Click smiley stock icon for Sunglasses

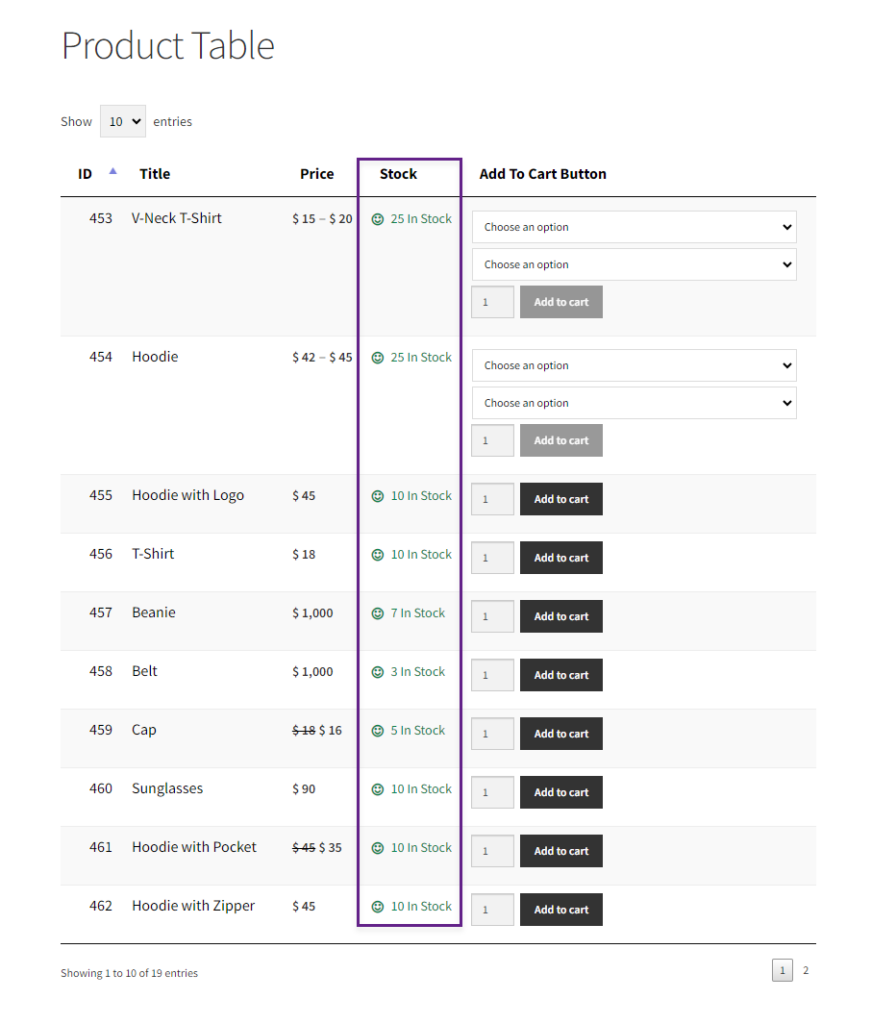coord(377,790)
